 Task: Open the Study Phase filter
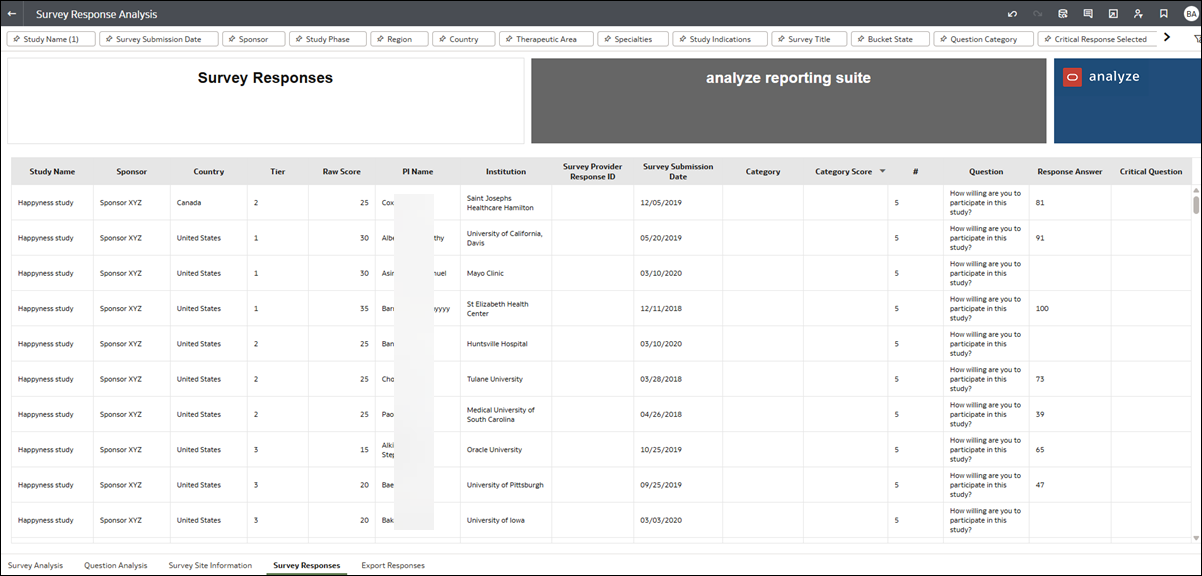[x=327, y=39]
